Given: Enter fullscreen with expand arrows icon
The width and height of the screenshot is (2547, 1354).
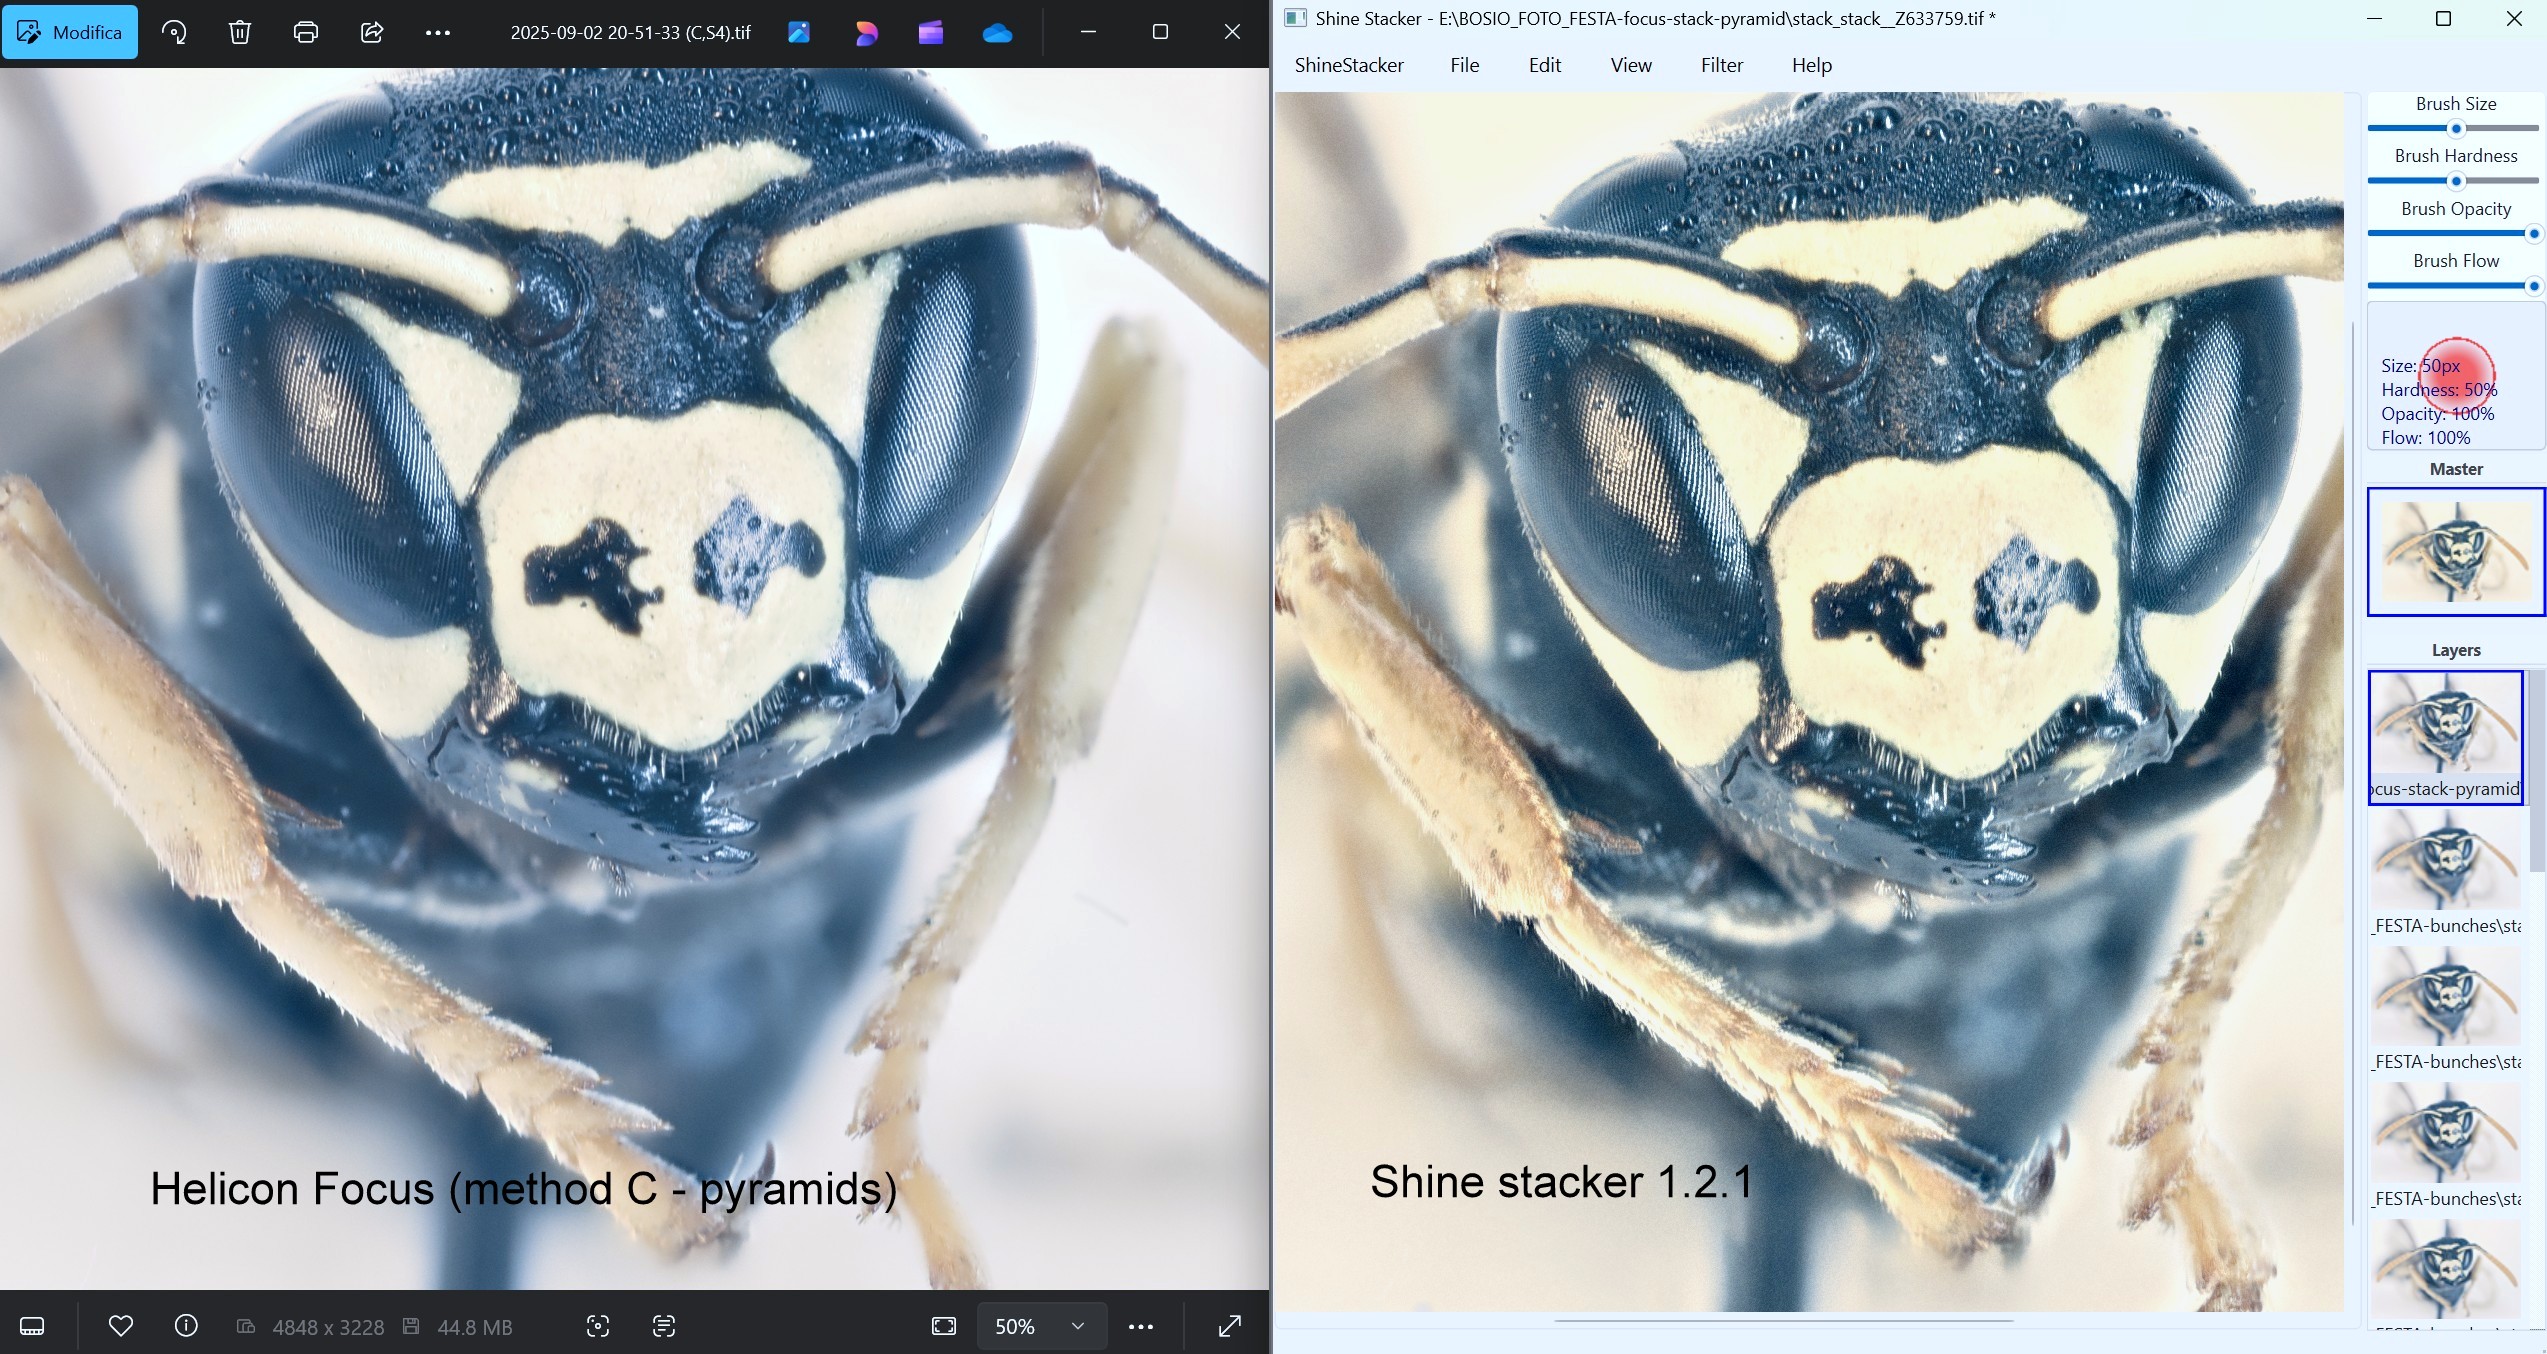Looking at the screenshot, I should [1230, 1326].
